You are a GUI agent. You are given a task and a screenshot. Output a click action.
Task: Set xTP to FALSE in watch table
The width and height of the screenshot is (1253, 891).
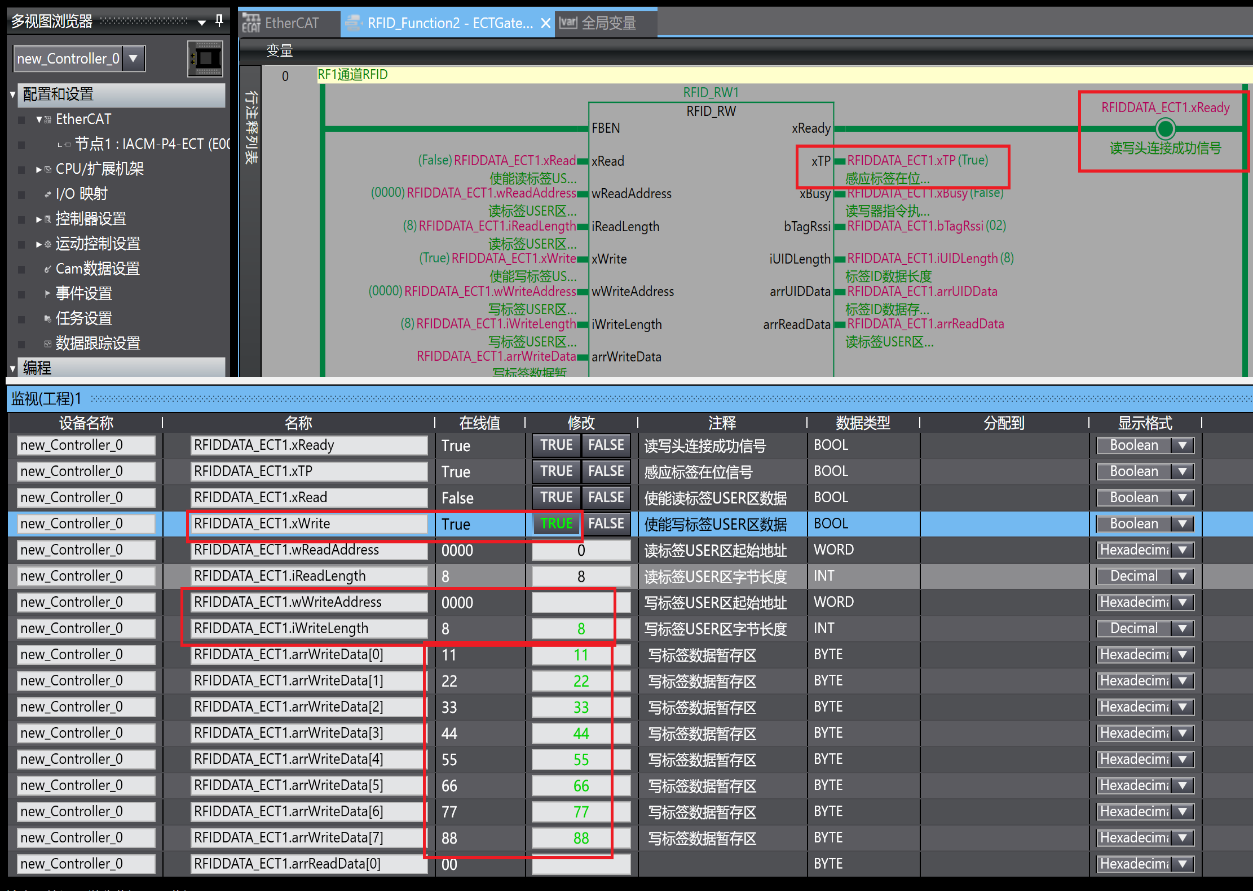coord(606,472)
